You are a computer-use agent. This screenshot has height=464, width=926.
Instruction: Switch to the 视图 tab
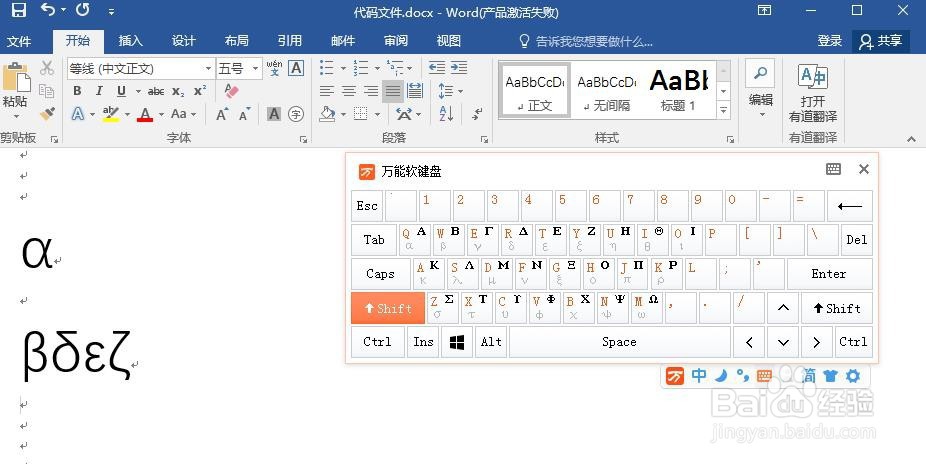(x=449, y=41)
